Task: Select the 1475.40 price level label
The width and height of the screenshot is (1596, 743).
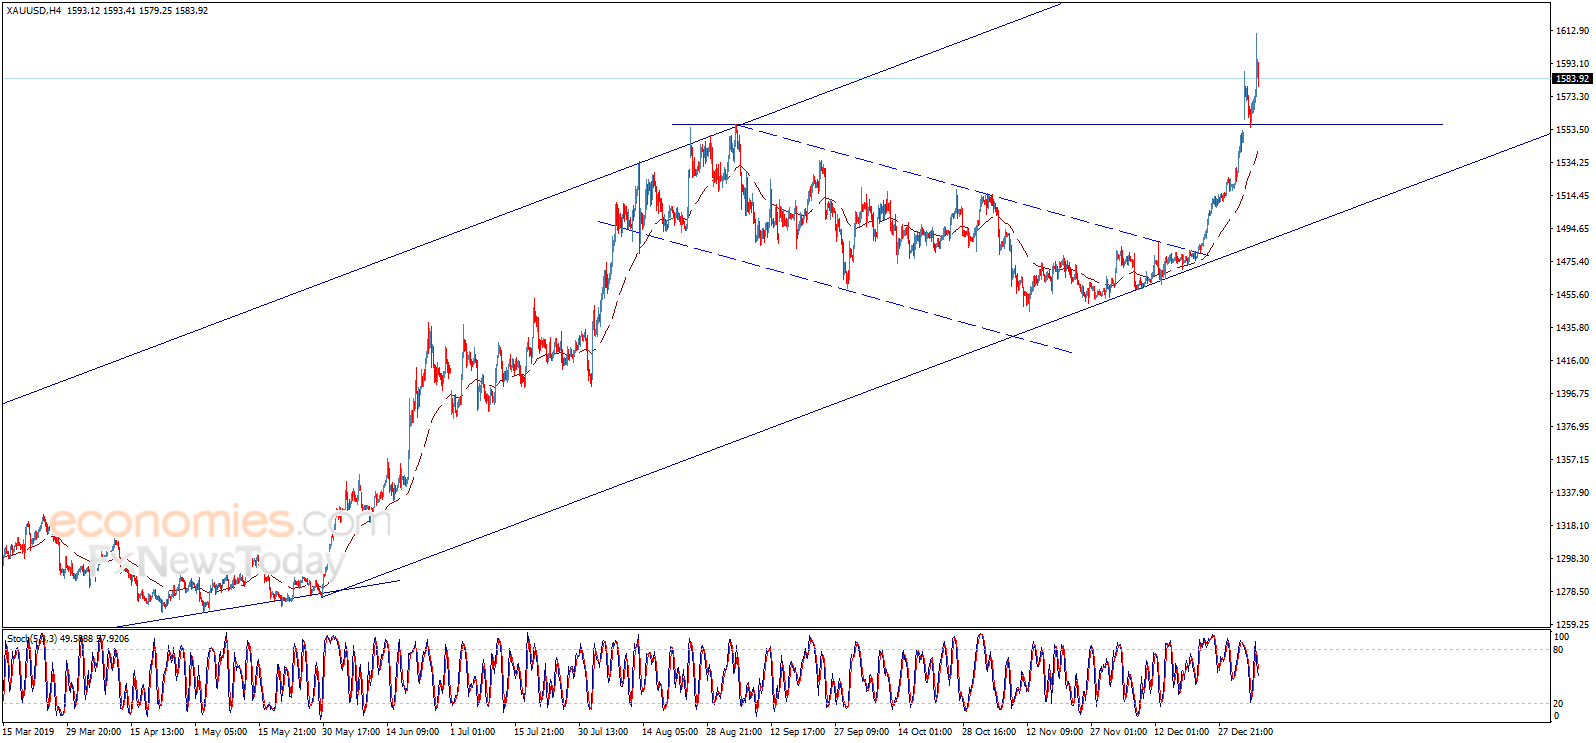Action: (x=1573, y=262)
